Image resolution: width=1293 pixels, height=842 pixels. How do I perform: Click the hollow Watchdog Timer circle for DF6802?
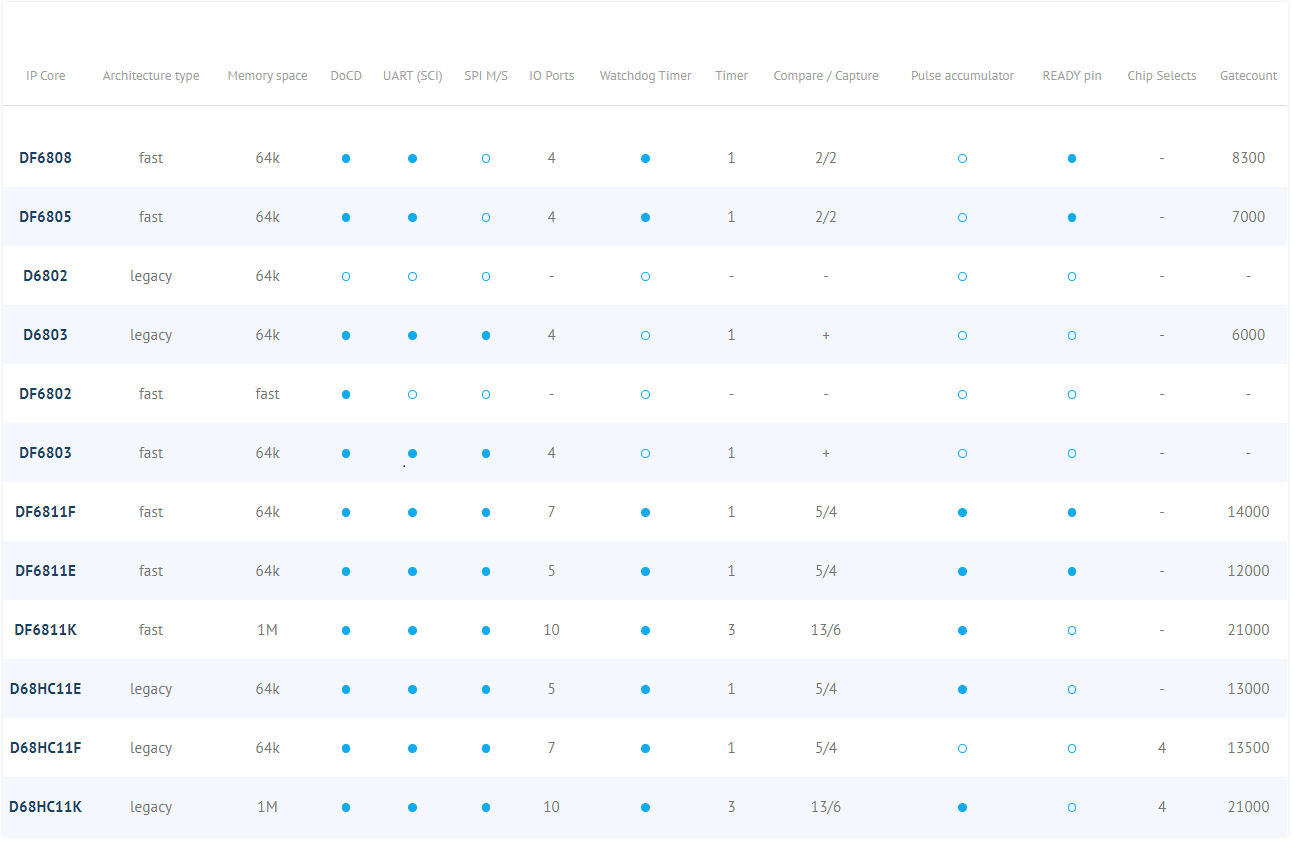click(x=645, y=394)
